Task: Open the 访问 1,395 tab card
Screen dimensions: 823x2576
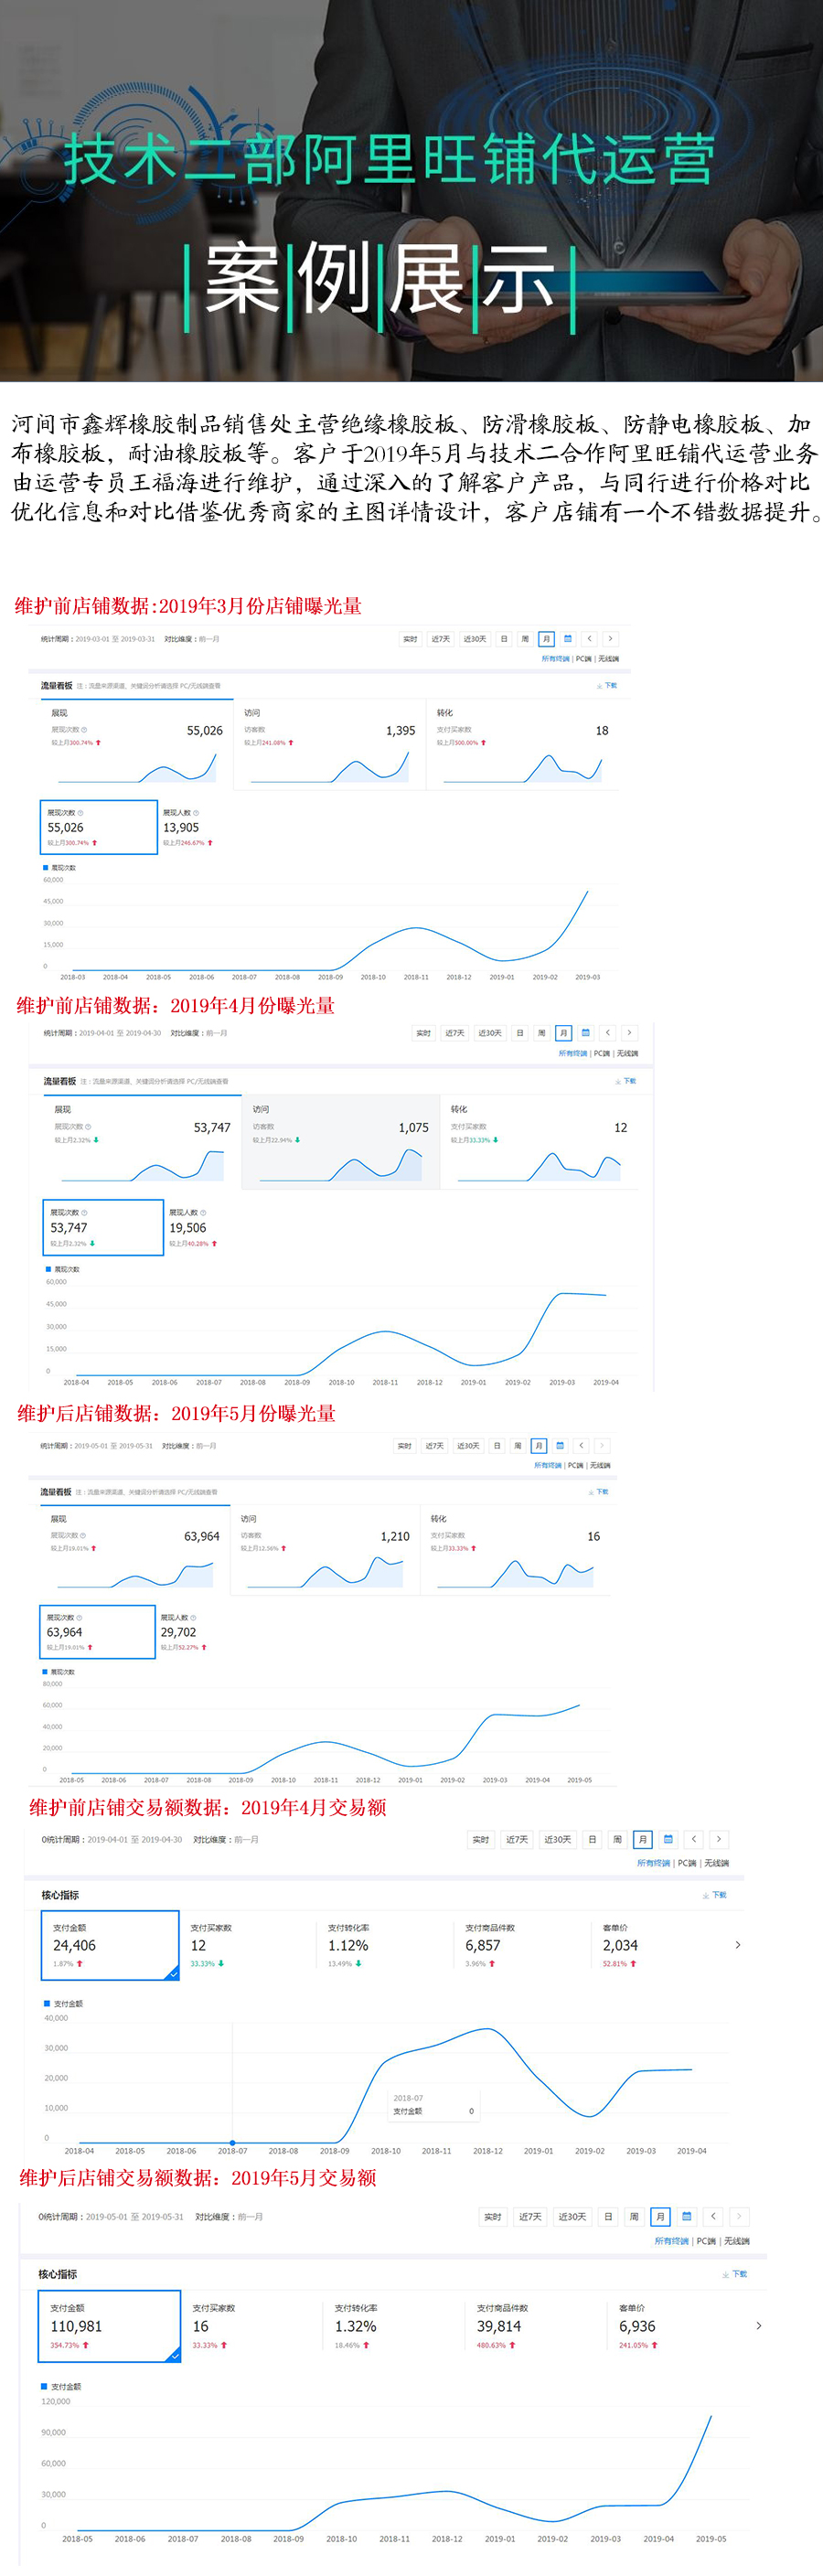Action: click(x=329, y=745)
